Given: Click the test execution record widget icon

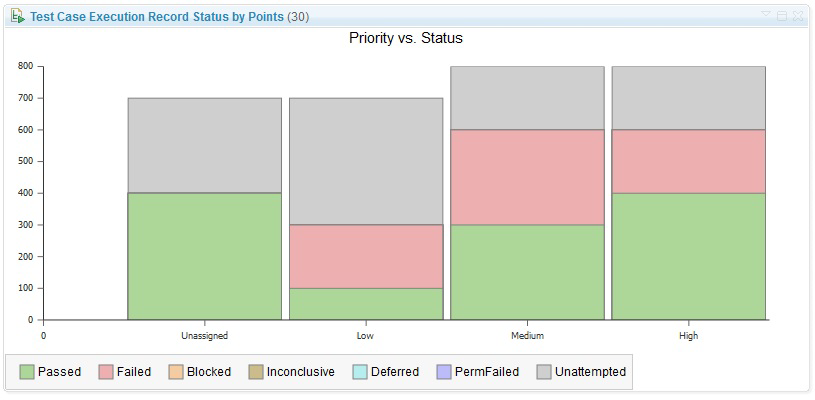Looking at the screenshot, I should (x=18, y=17).
